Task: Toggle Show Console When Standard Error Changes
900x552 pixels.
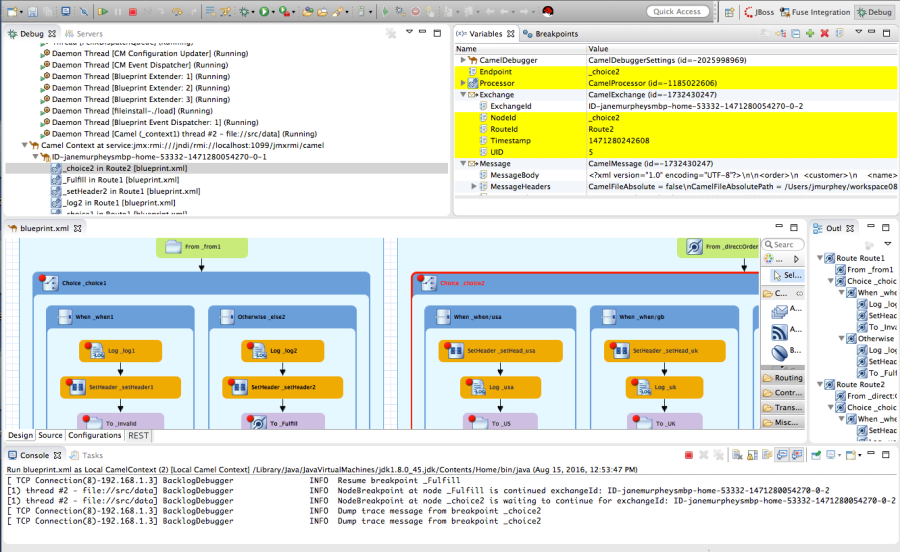Action: point(797,455)
